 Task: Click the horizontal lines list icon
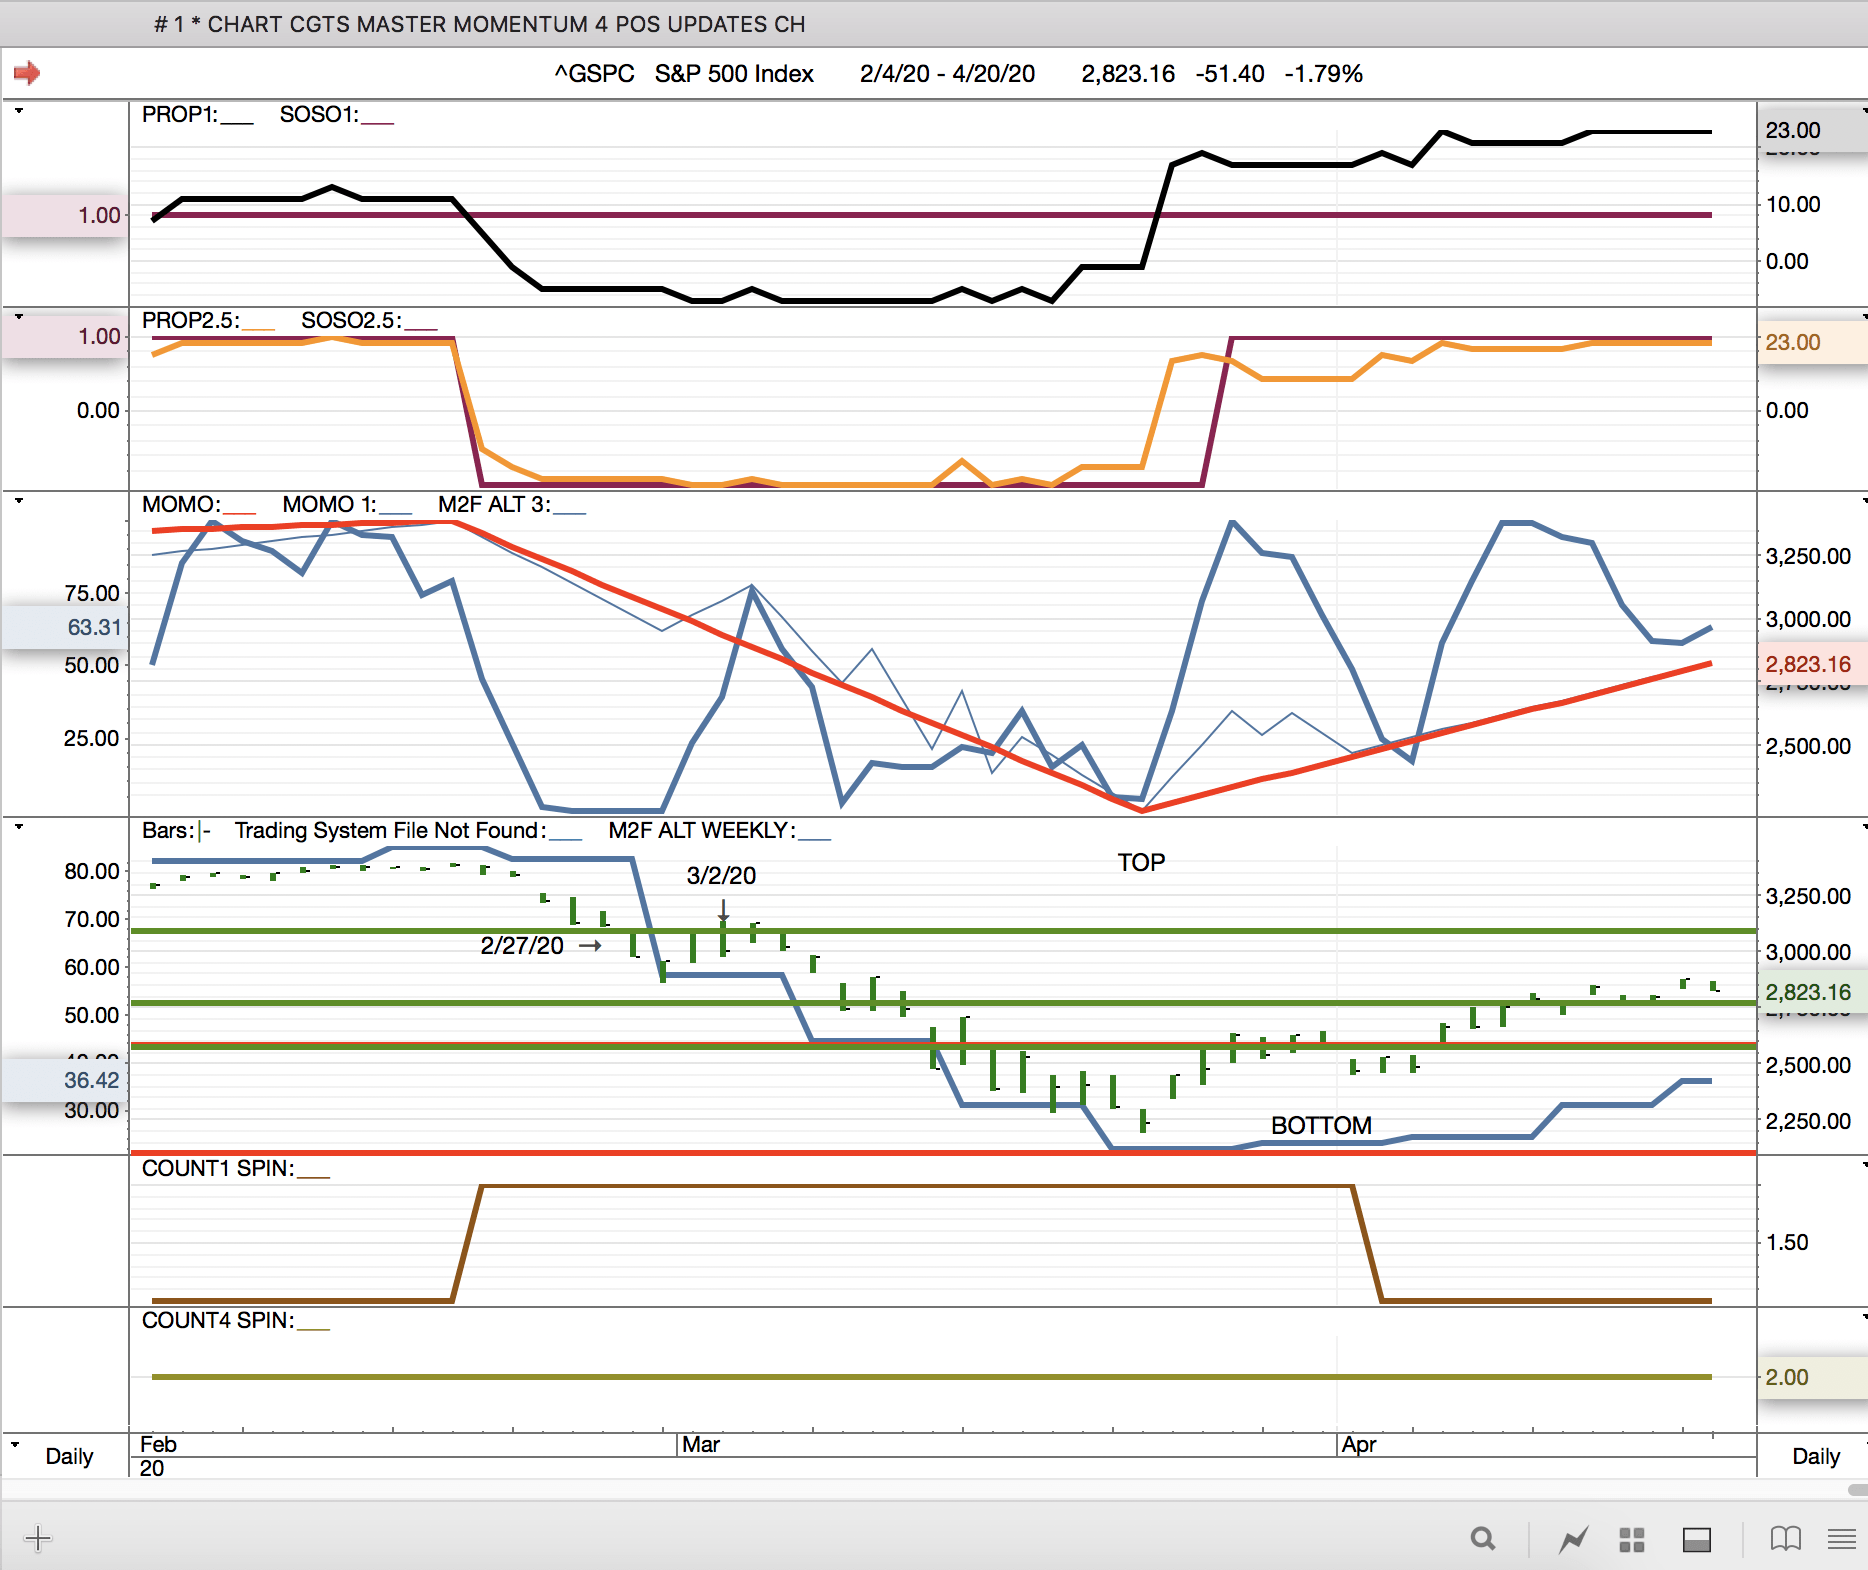(x=1841, y=1539)
